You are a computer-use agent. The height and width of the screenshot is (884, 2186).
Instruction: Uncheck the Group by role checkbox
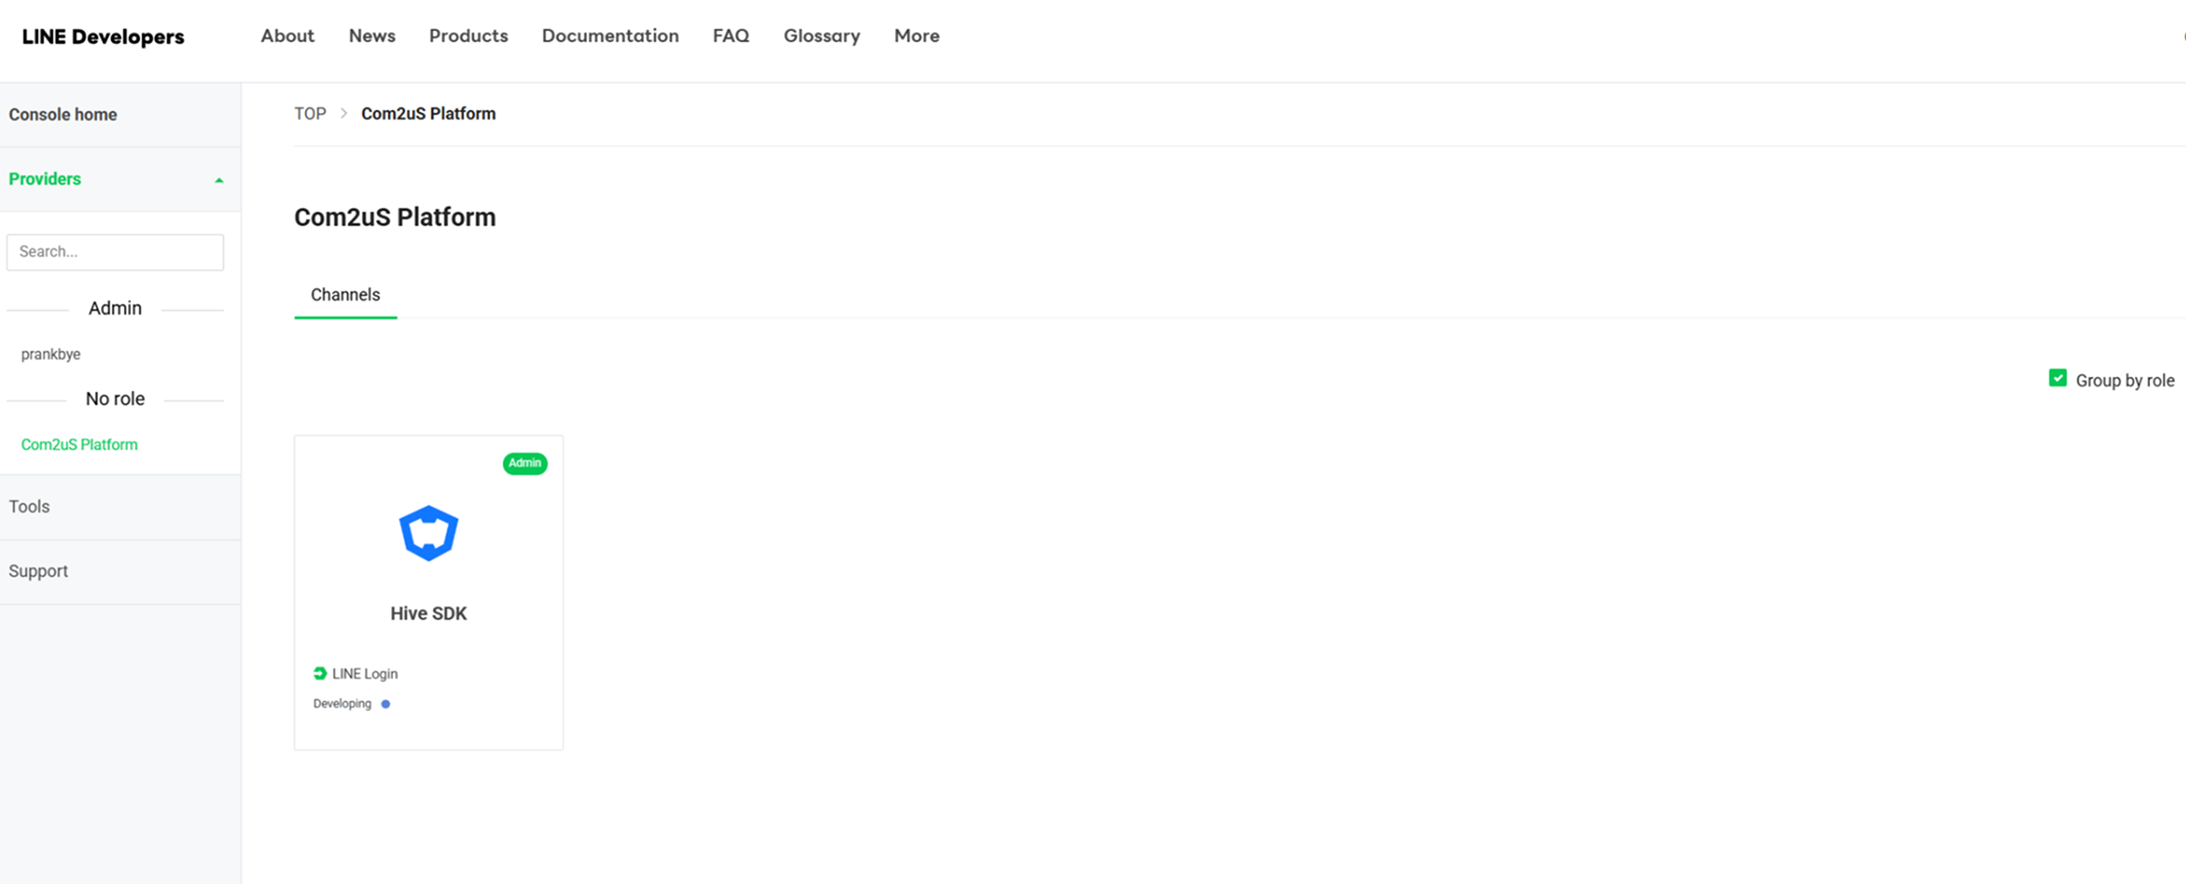pos(2057,379)
